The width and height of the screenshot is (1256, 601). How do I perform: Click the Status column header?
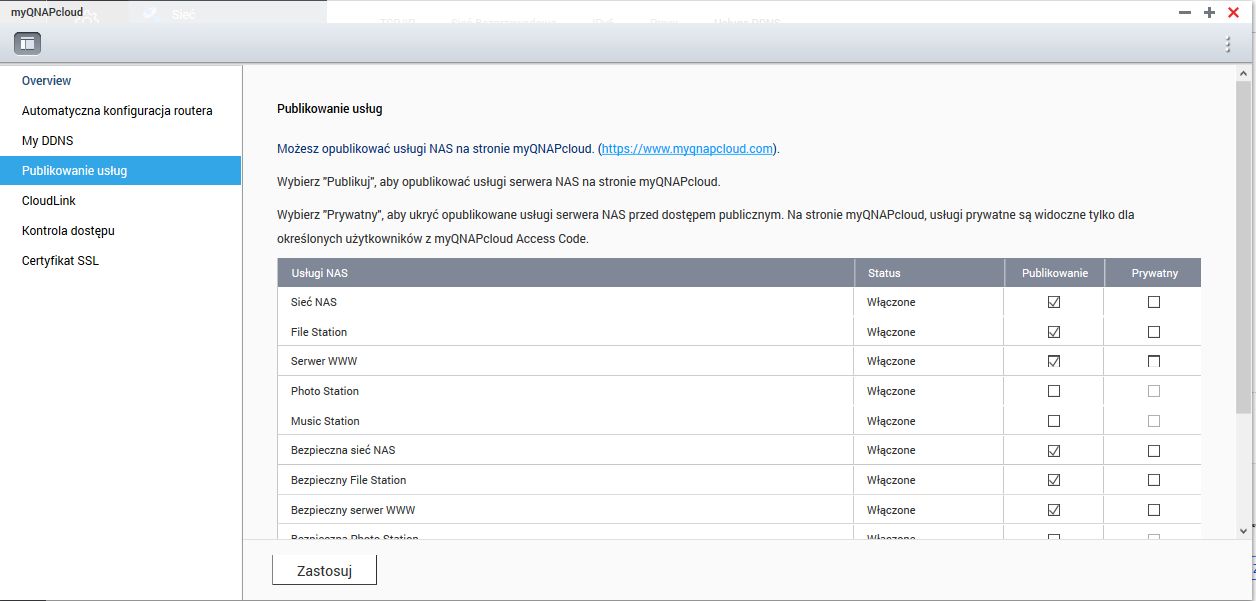[929, 273]
